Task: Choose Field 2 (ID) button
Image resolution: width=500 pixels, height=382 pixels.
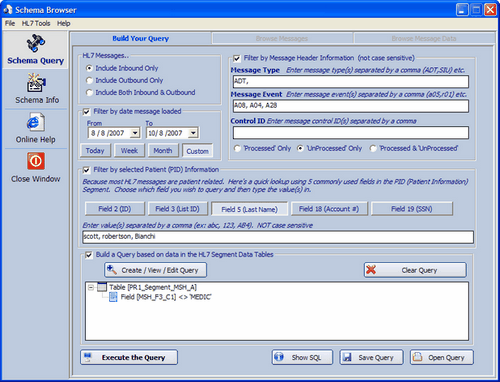Action: click(x=115, y=209)
